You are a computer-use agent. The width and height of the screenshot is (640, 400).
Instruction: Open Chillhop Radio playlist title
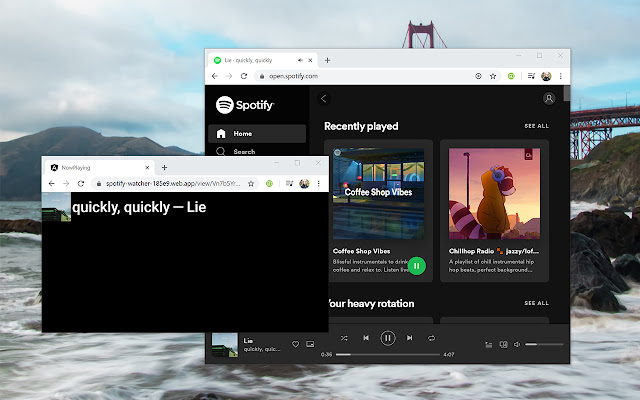pos(494,251)
